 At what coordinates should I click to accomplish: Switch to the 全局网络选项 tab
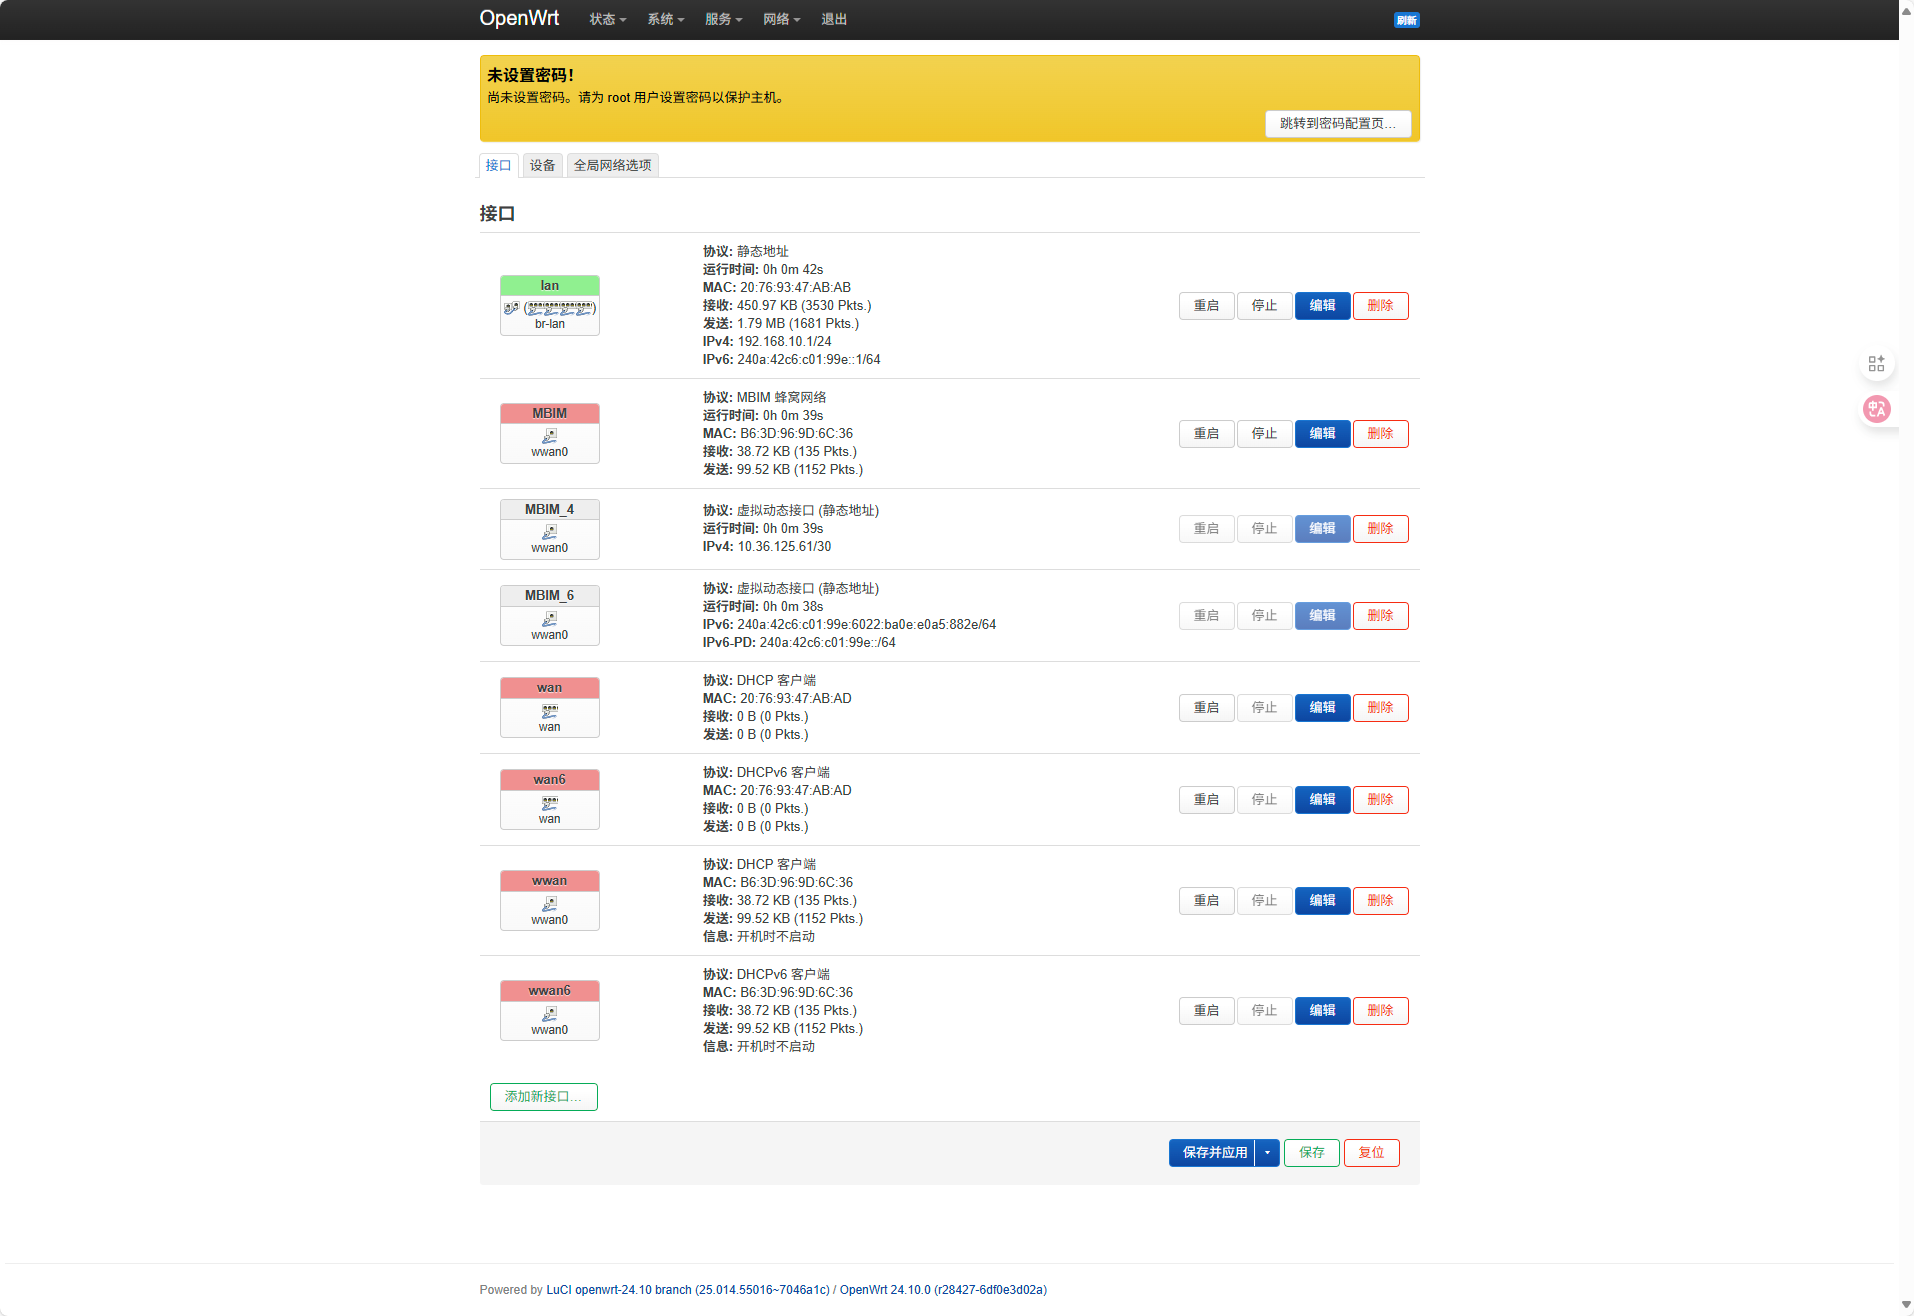coord(612,166)
